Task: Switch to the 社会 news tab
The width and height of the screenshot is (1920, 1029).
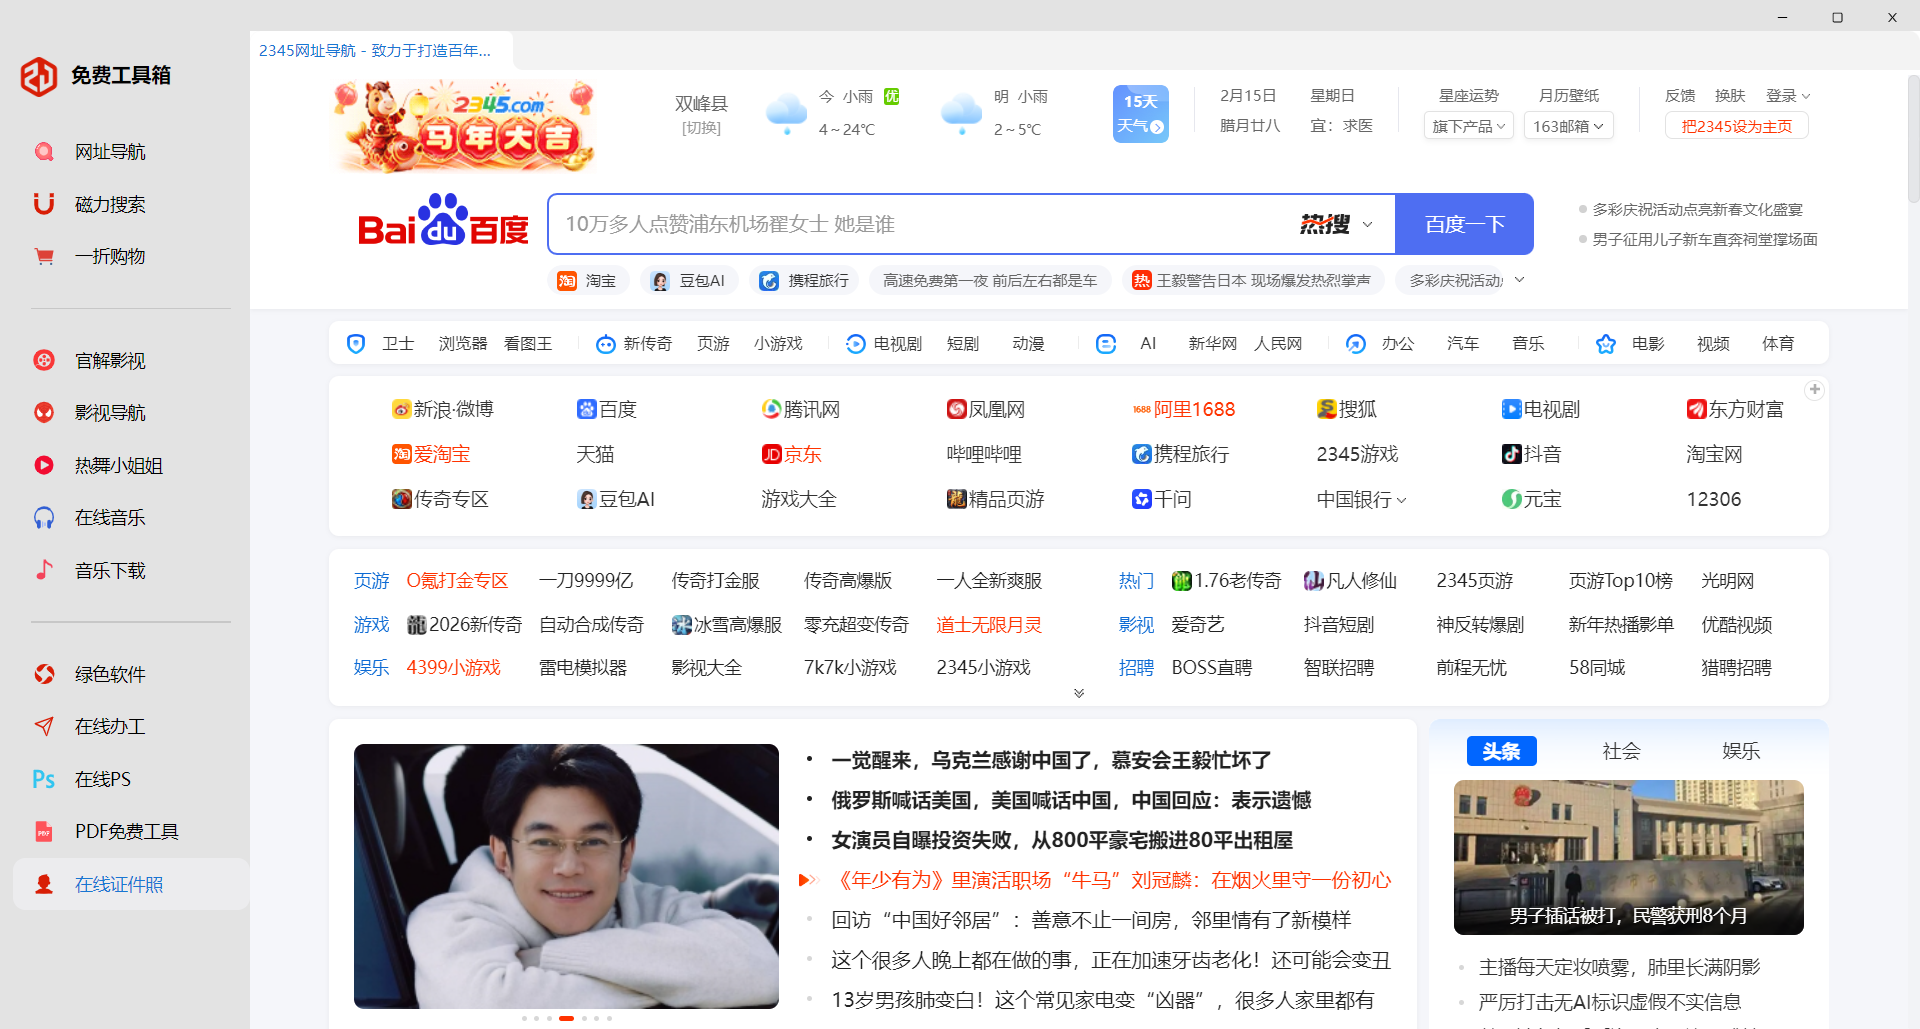Action: point(1621,751)
